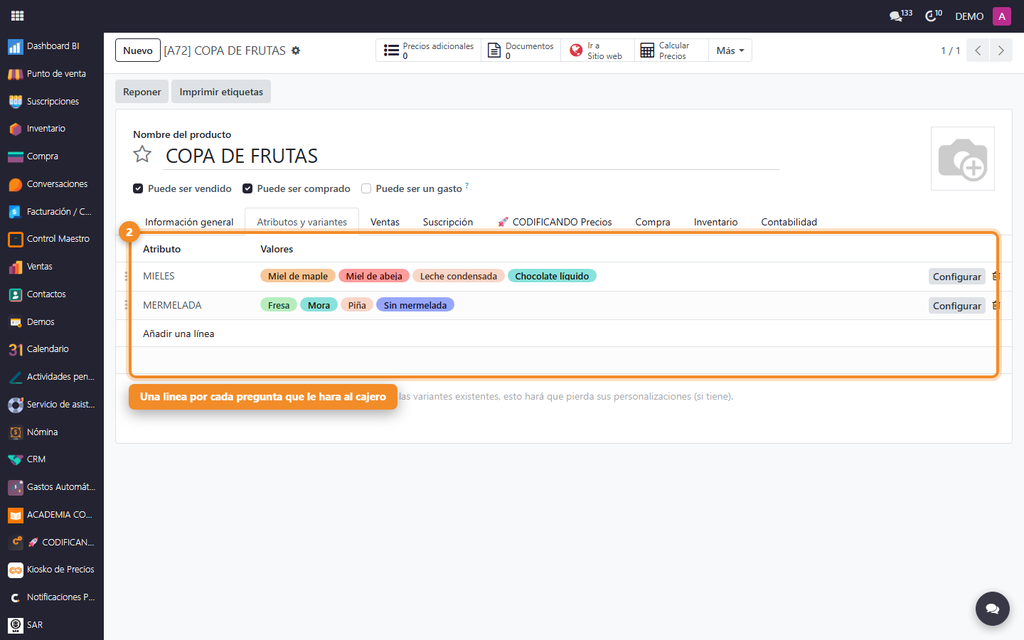Select the Miel de abeja red tag
The height and width of the screenshot is (640, 1024).
click(x=374, y=276)
